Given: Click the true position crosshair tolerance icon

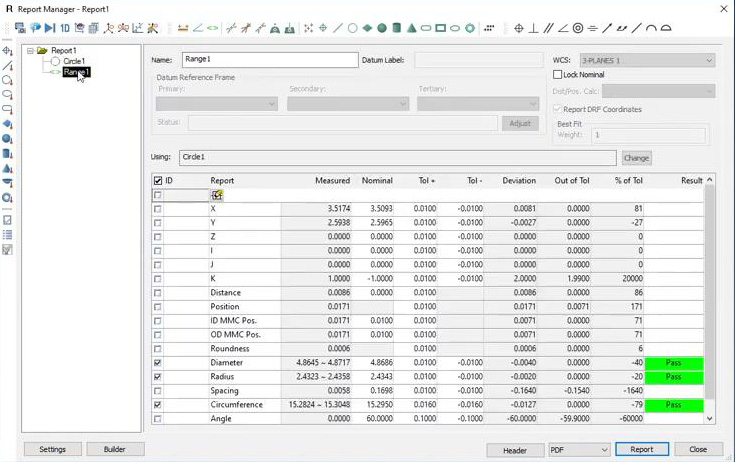Looking at the screenshot, I should point(519,28).
